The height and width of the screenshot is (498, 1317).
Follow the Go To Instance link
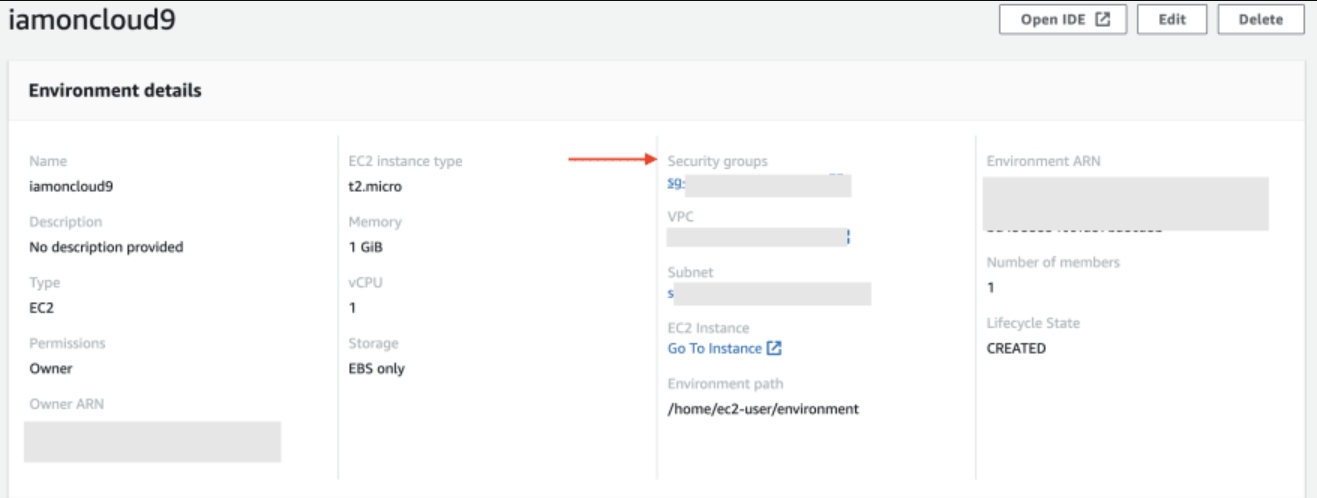coord(714,349)
